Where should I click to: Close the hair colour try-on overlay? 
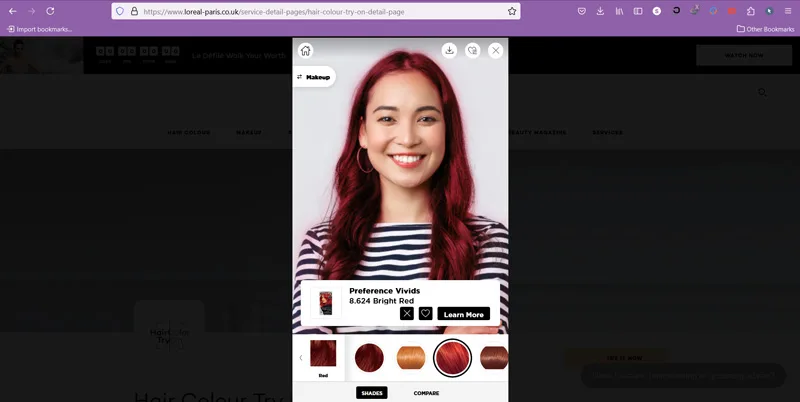click(495, 50)
